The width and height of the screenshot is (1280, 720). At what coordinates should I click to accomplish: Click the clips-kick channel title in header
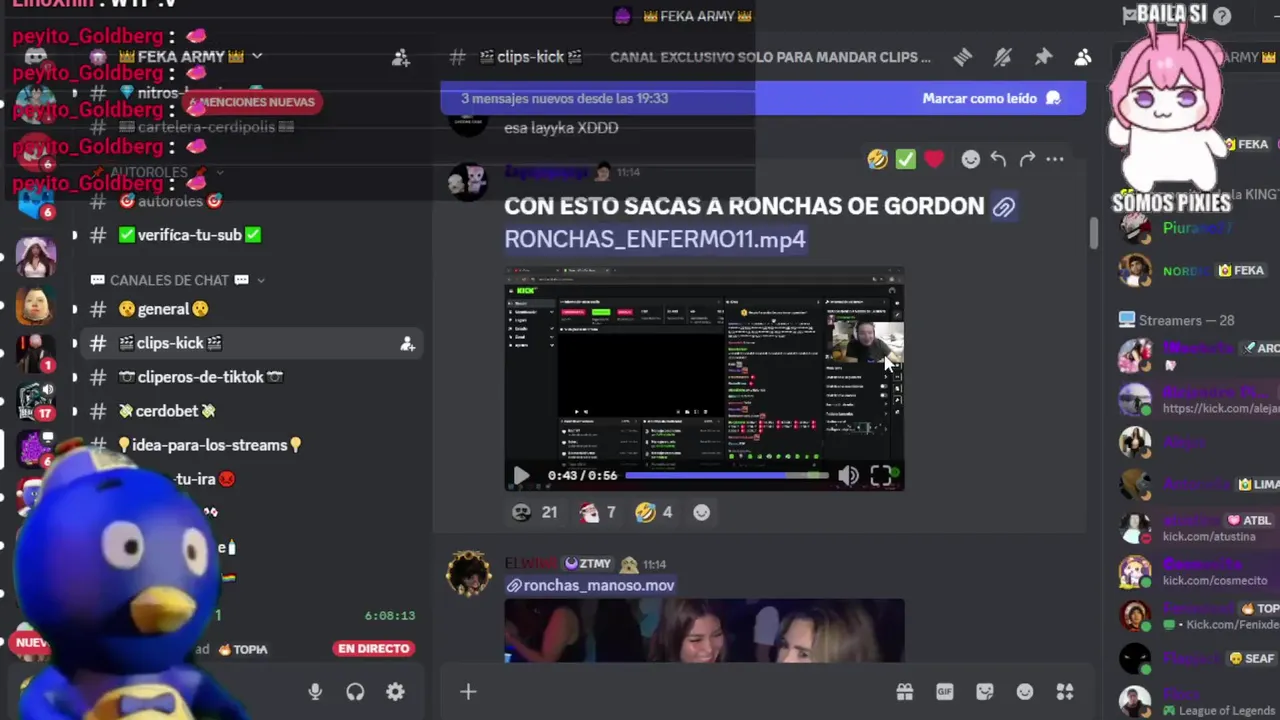point(531,57)
